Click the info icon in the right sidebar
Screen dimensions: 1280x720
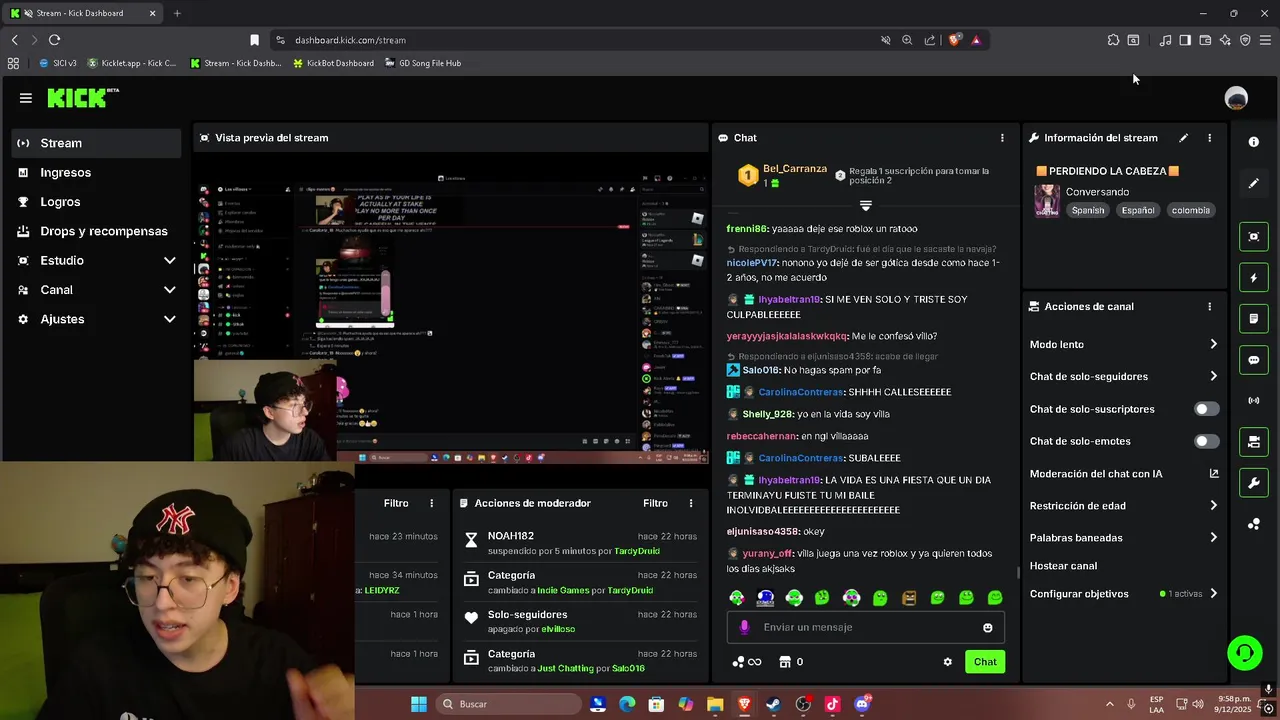tap(1254, 142)
